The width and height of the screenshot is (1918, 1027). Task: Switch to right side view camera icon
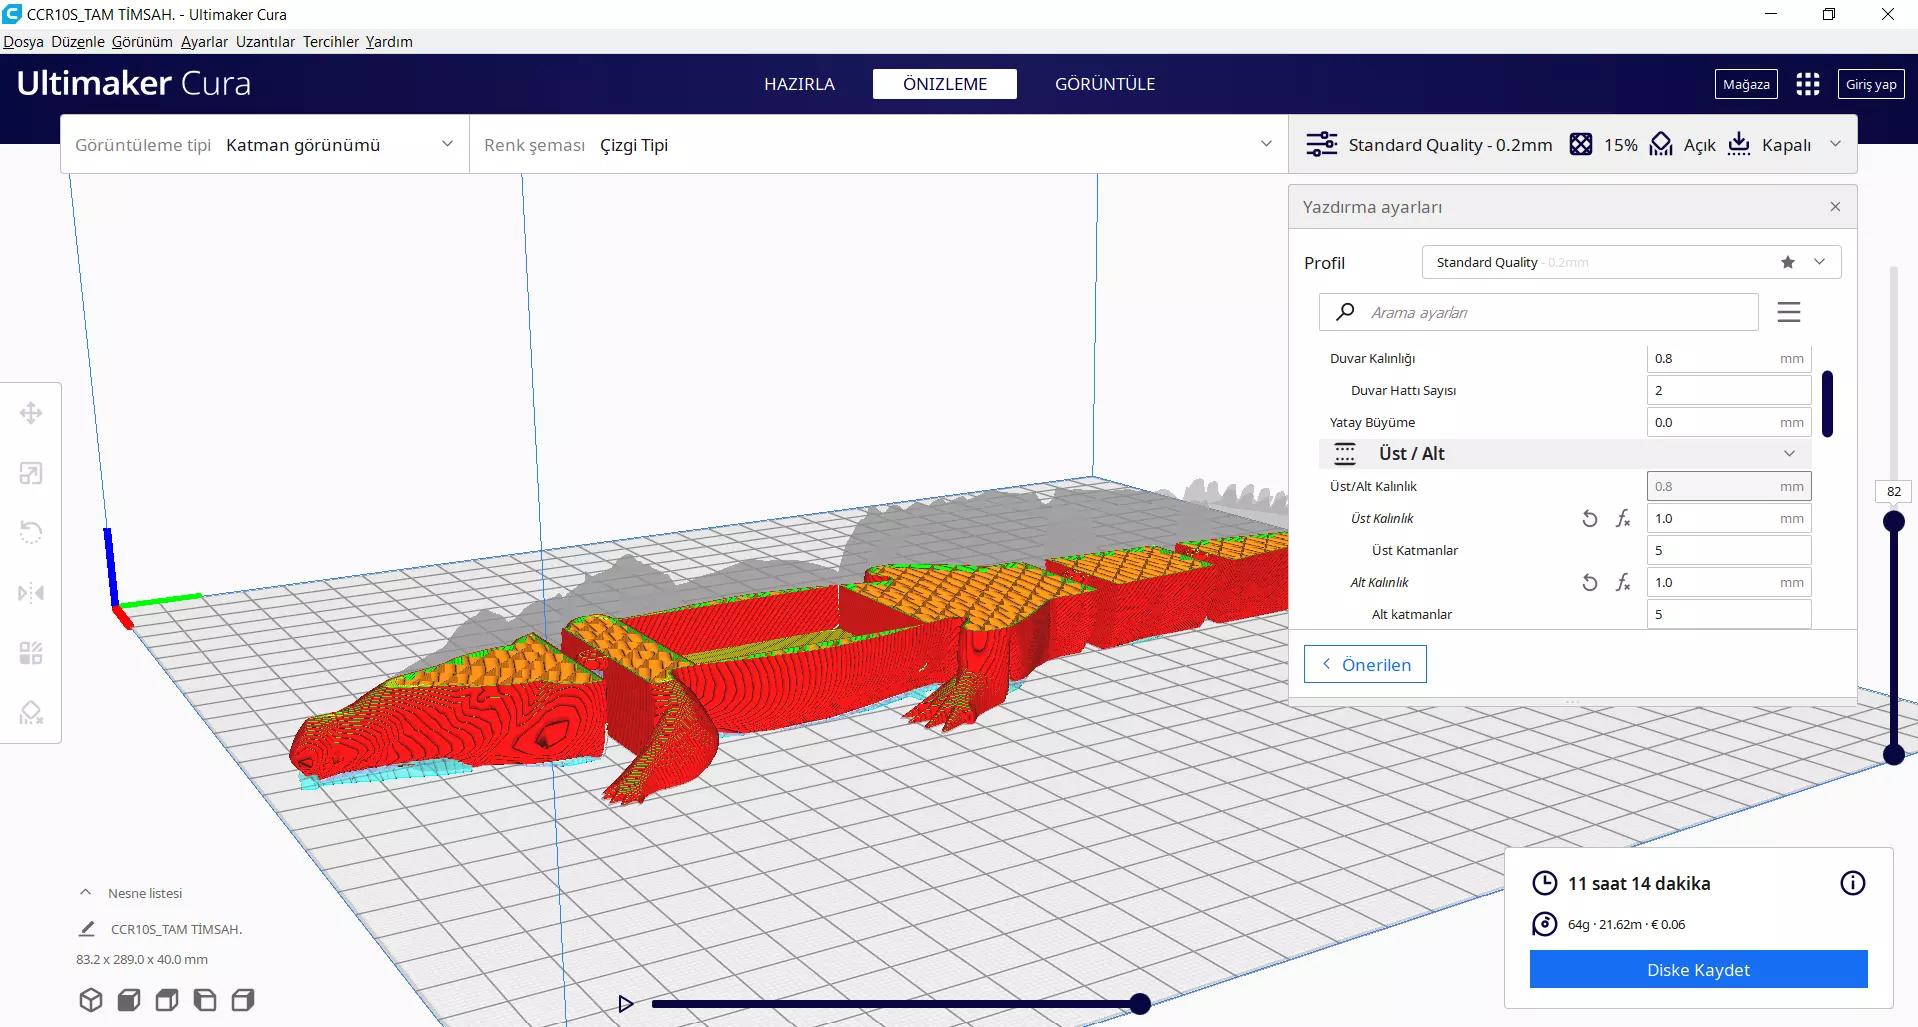click(243, 1000)
